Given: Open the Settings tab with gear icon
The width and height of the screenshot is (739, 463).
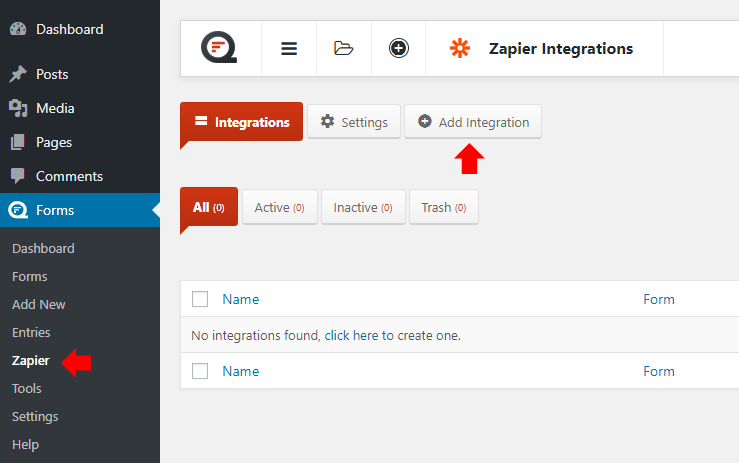Looking at the screenshot, I should point(354,122).
